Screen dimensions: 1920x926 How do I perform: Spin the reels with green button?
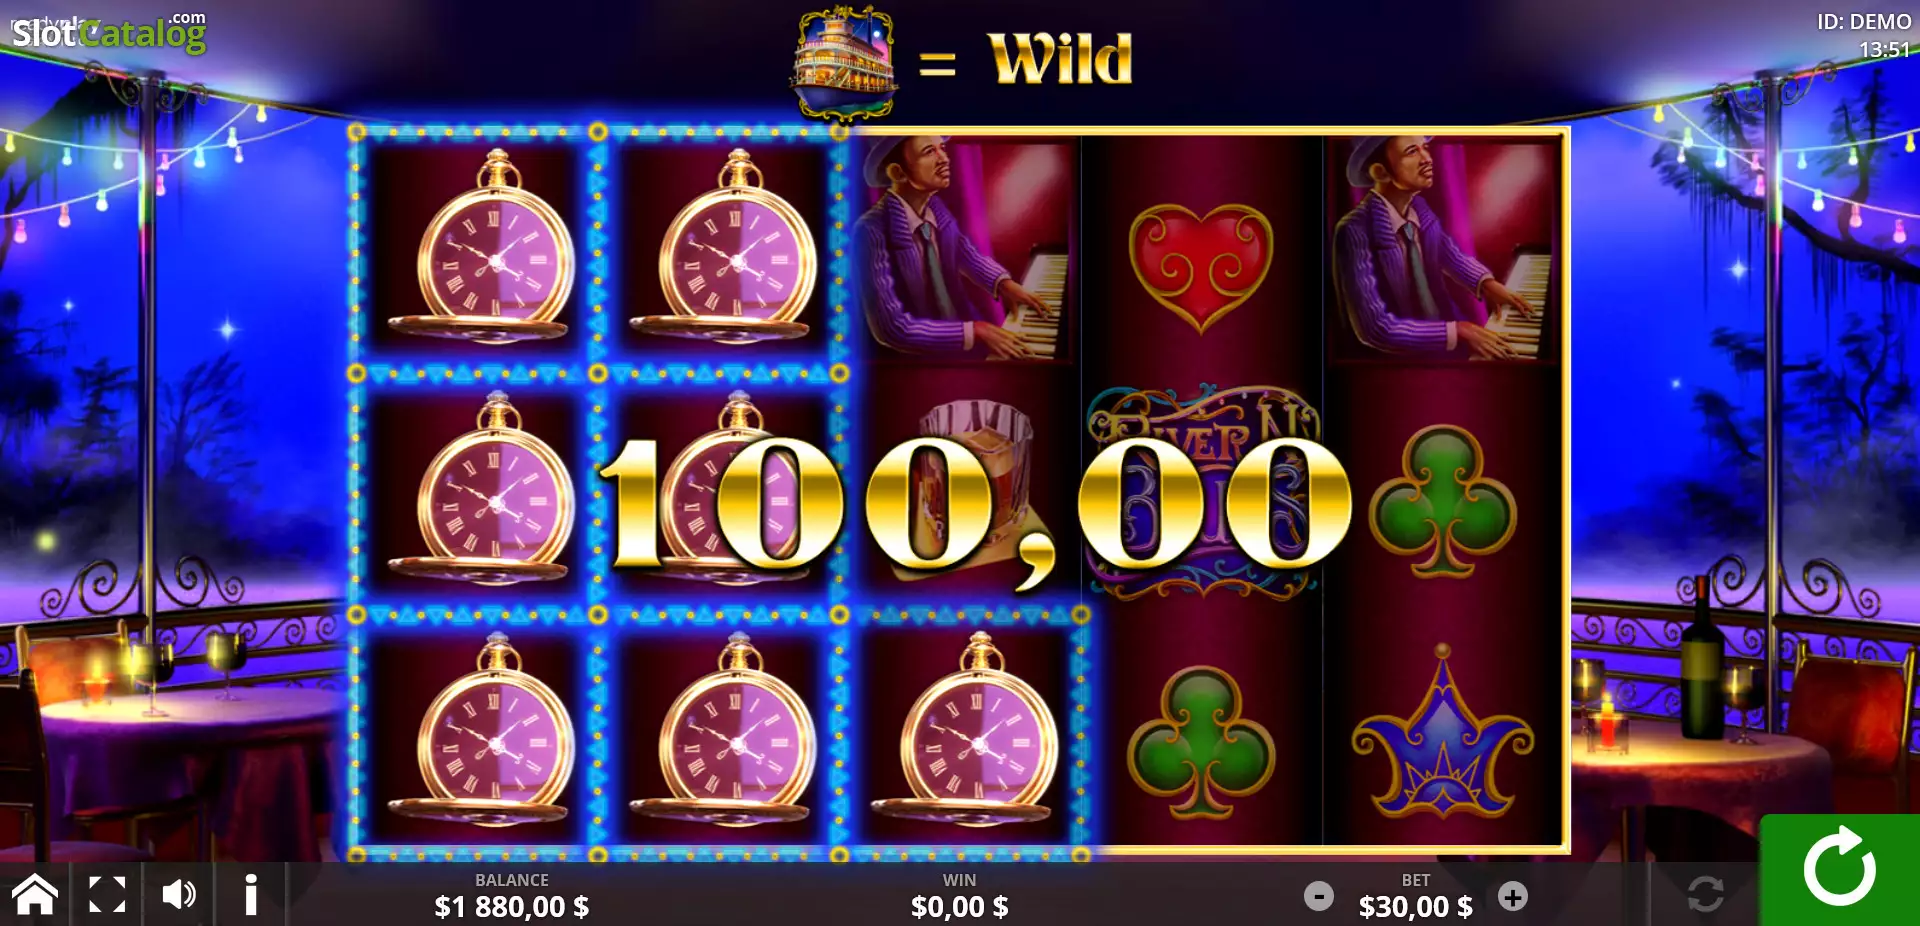click(x=1839, y=869)
